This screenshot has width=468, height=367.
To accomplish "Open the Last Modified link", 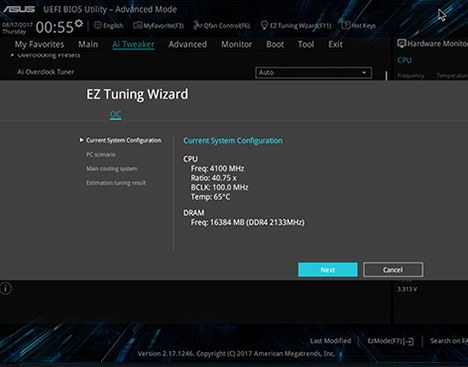I will coord(330,341).
